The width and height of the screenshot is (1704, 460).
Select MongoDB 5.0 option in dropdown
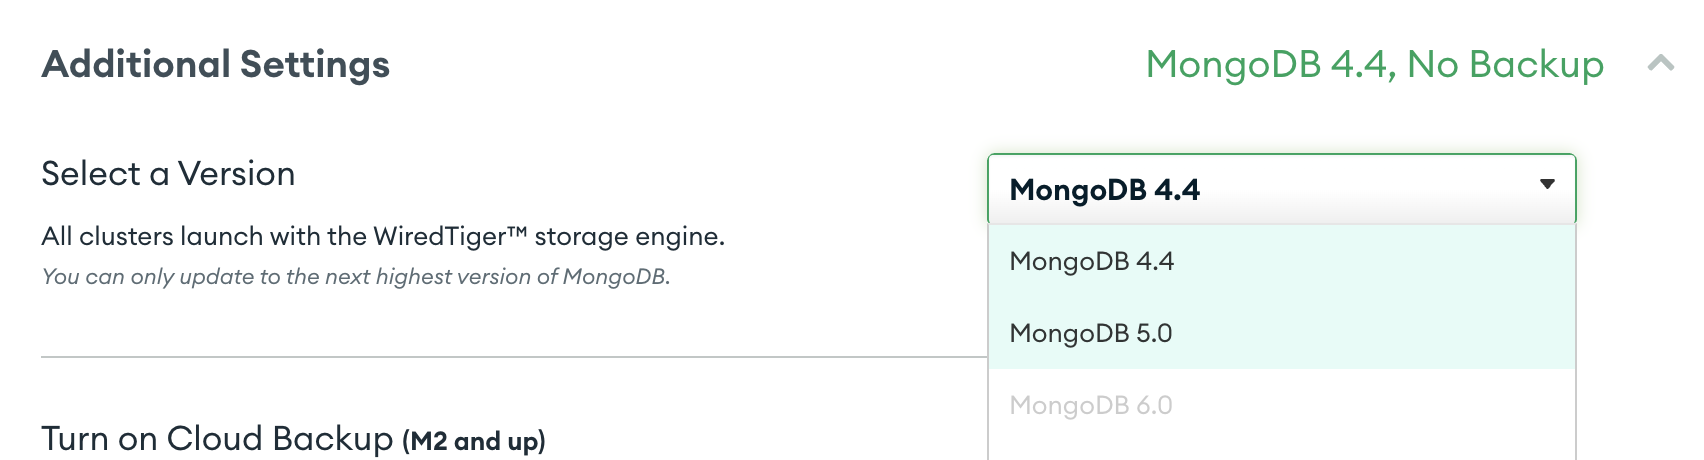[x=1281, y=333]
